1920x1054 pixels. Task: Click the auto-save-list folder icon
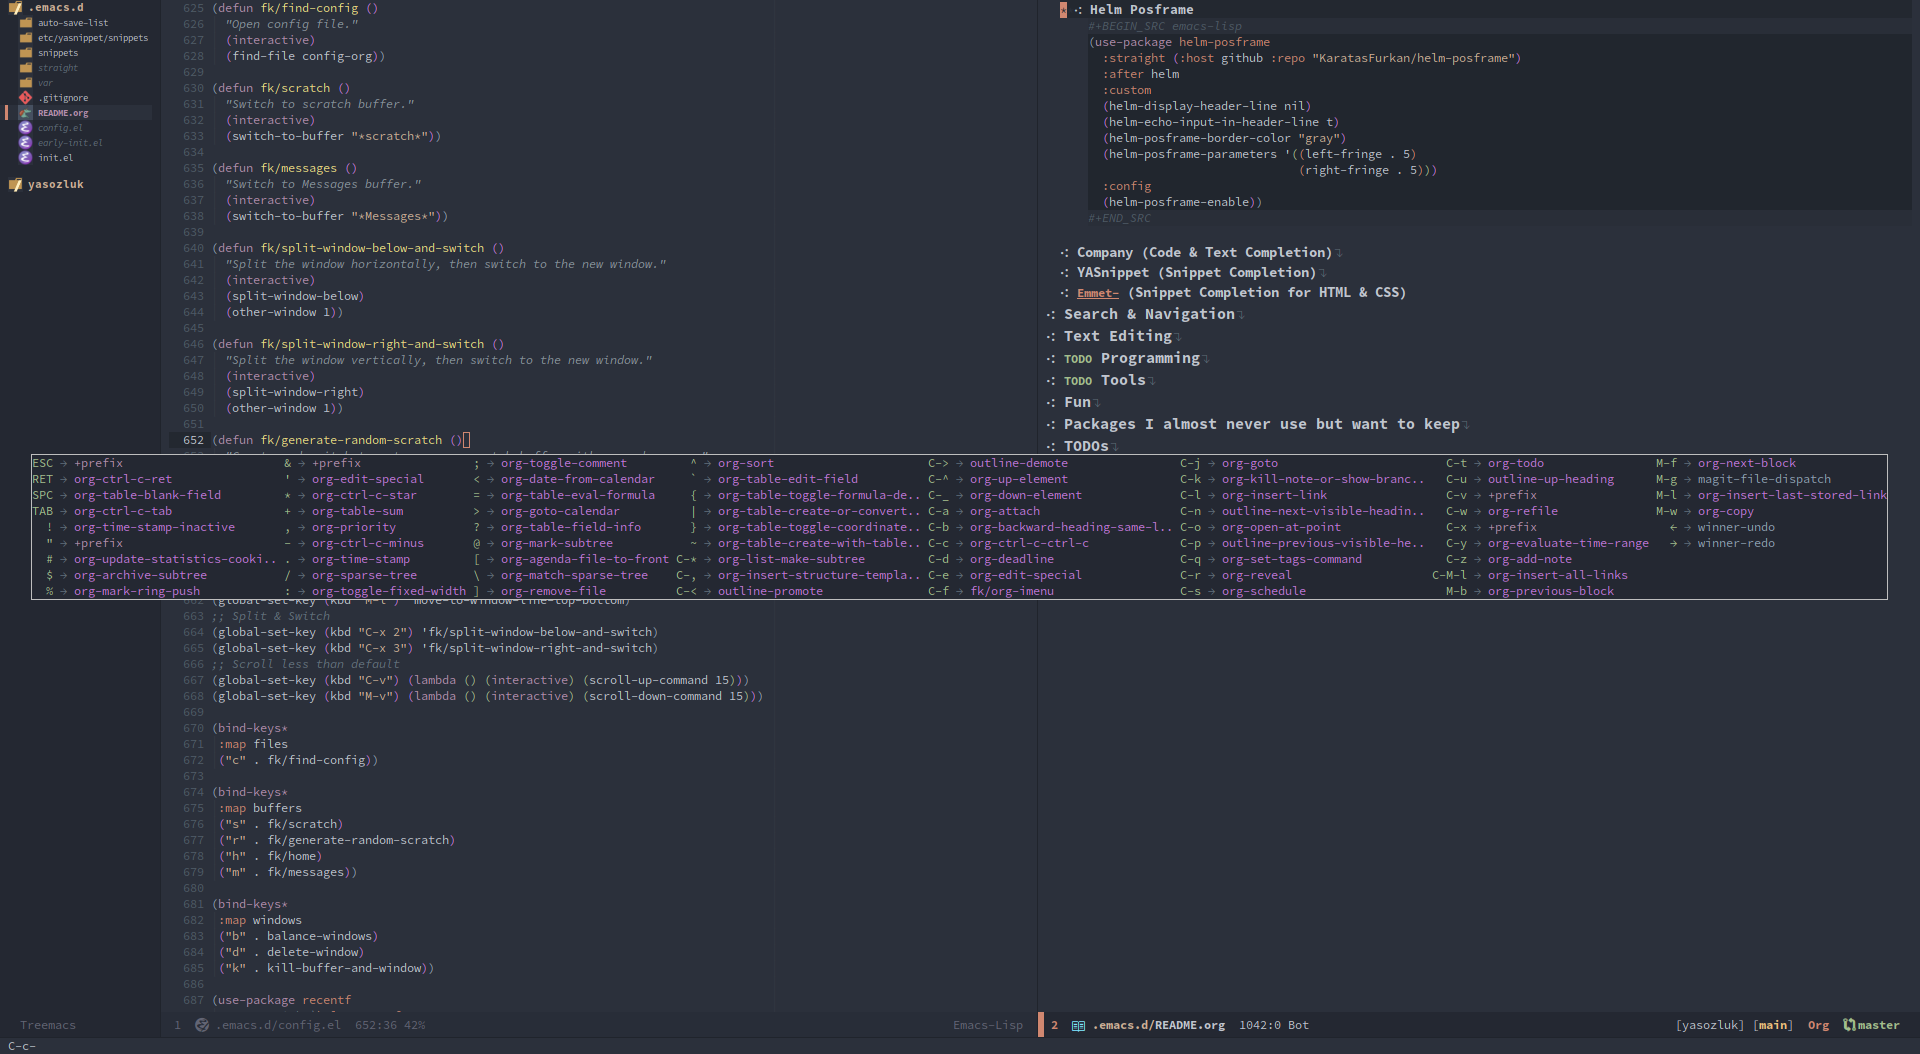pyautogui.click(x=26, y=23)
